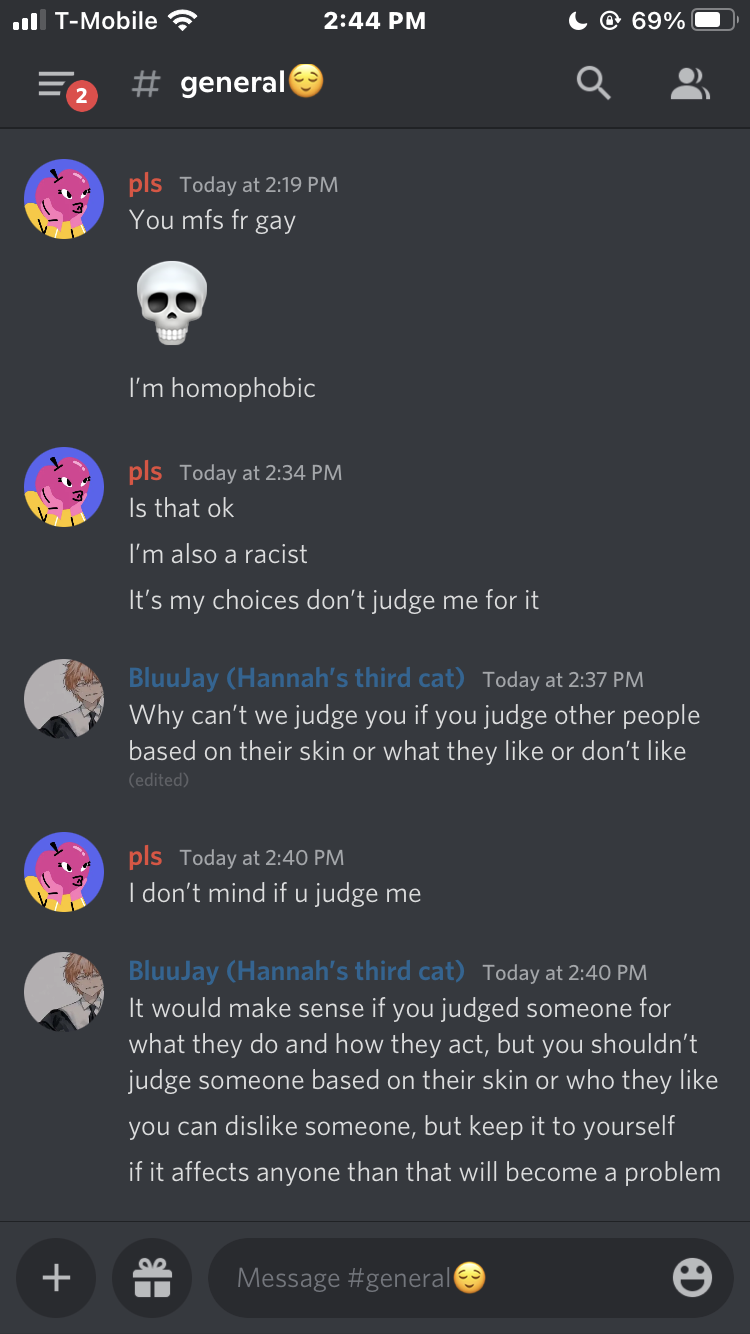This screenshot has width=750, height=1334.
Task: Show the member list icon
Action: [689, 84]
